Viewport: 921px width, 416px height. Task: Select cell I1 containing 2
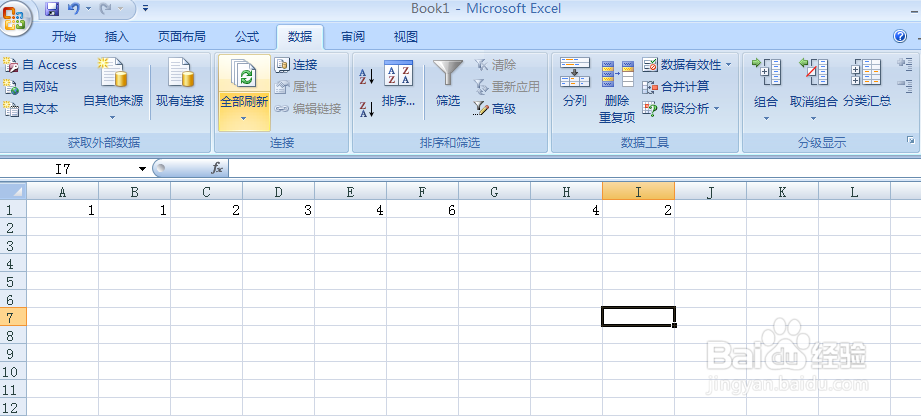(638, 210)
